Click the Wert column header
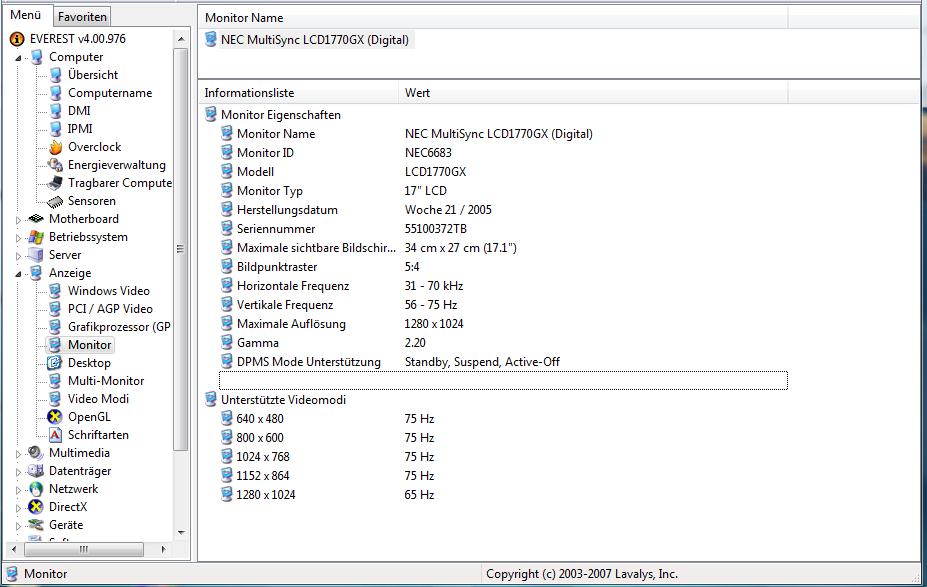 (x=593, y=93)
